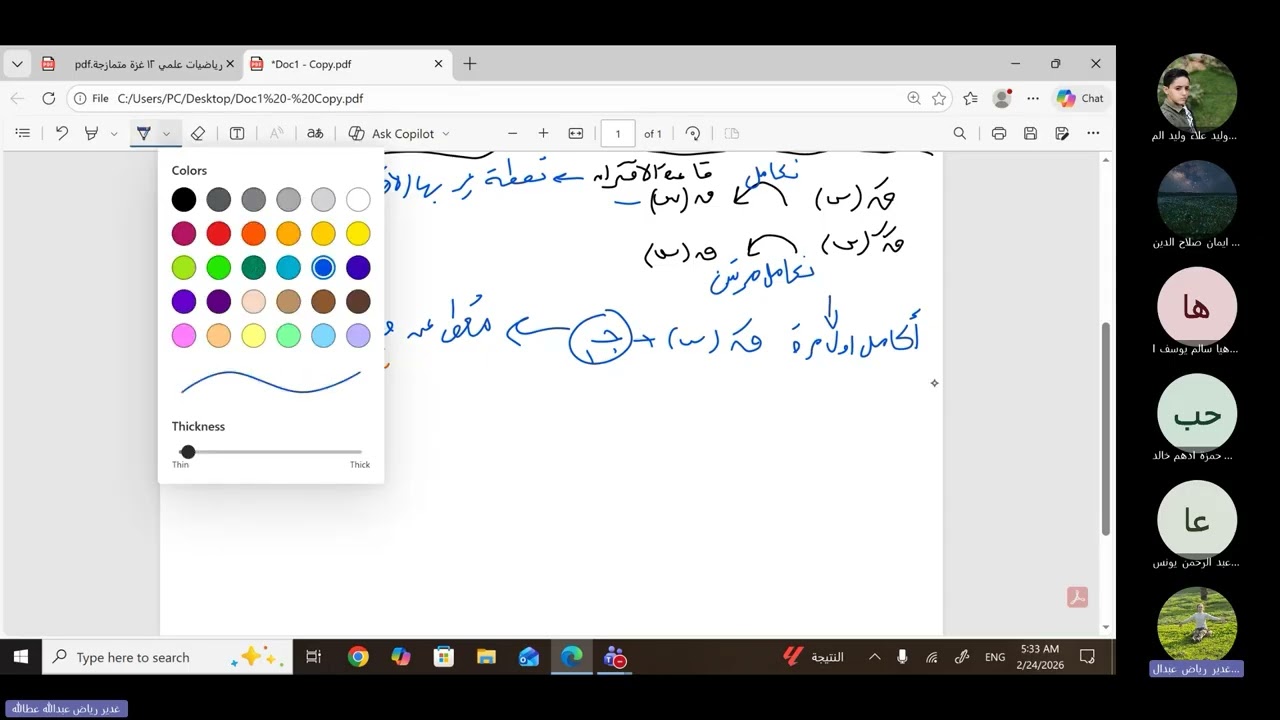Open the browser profile avatar
1280x720 pixels.
pyautogui.click(x=1001, y=98)
